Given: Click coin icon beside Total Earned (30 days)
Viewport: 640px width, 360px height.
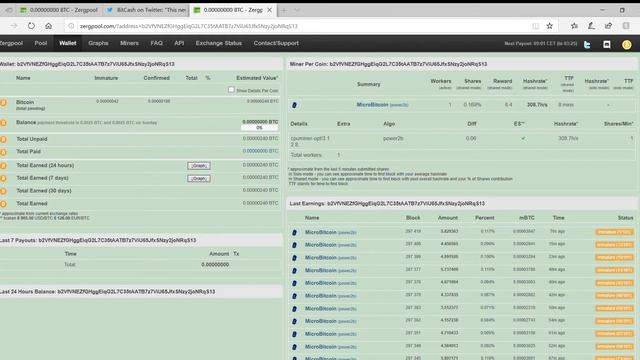Looking at the screenshot, I should 3,191.
